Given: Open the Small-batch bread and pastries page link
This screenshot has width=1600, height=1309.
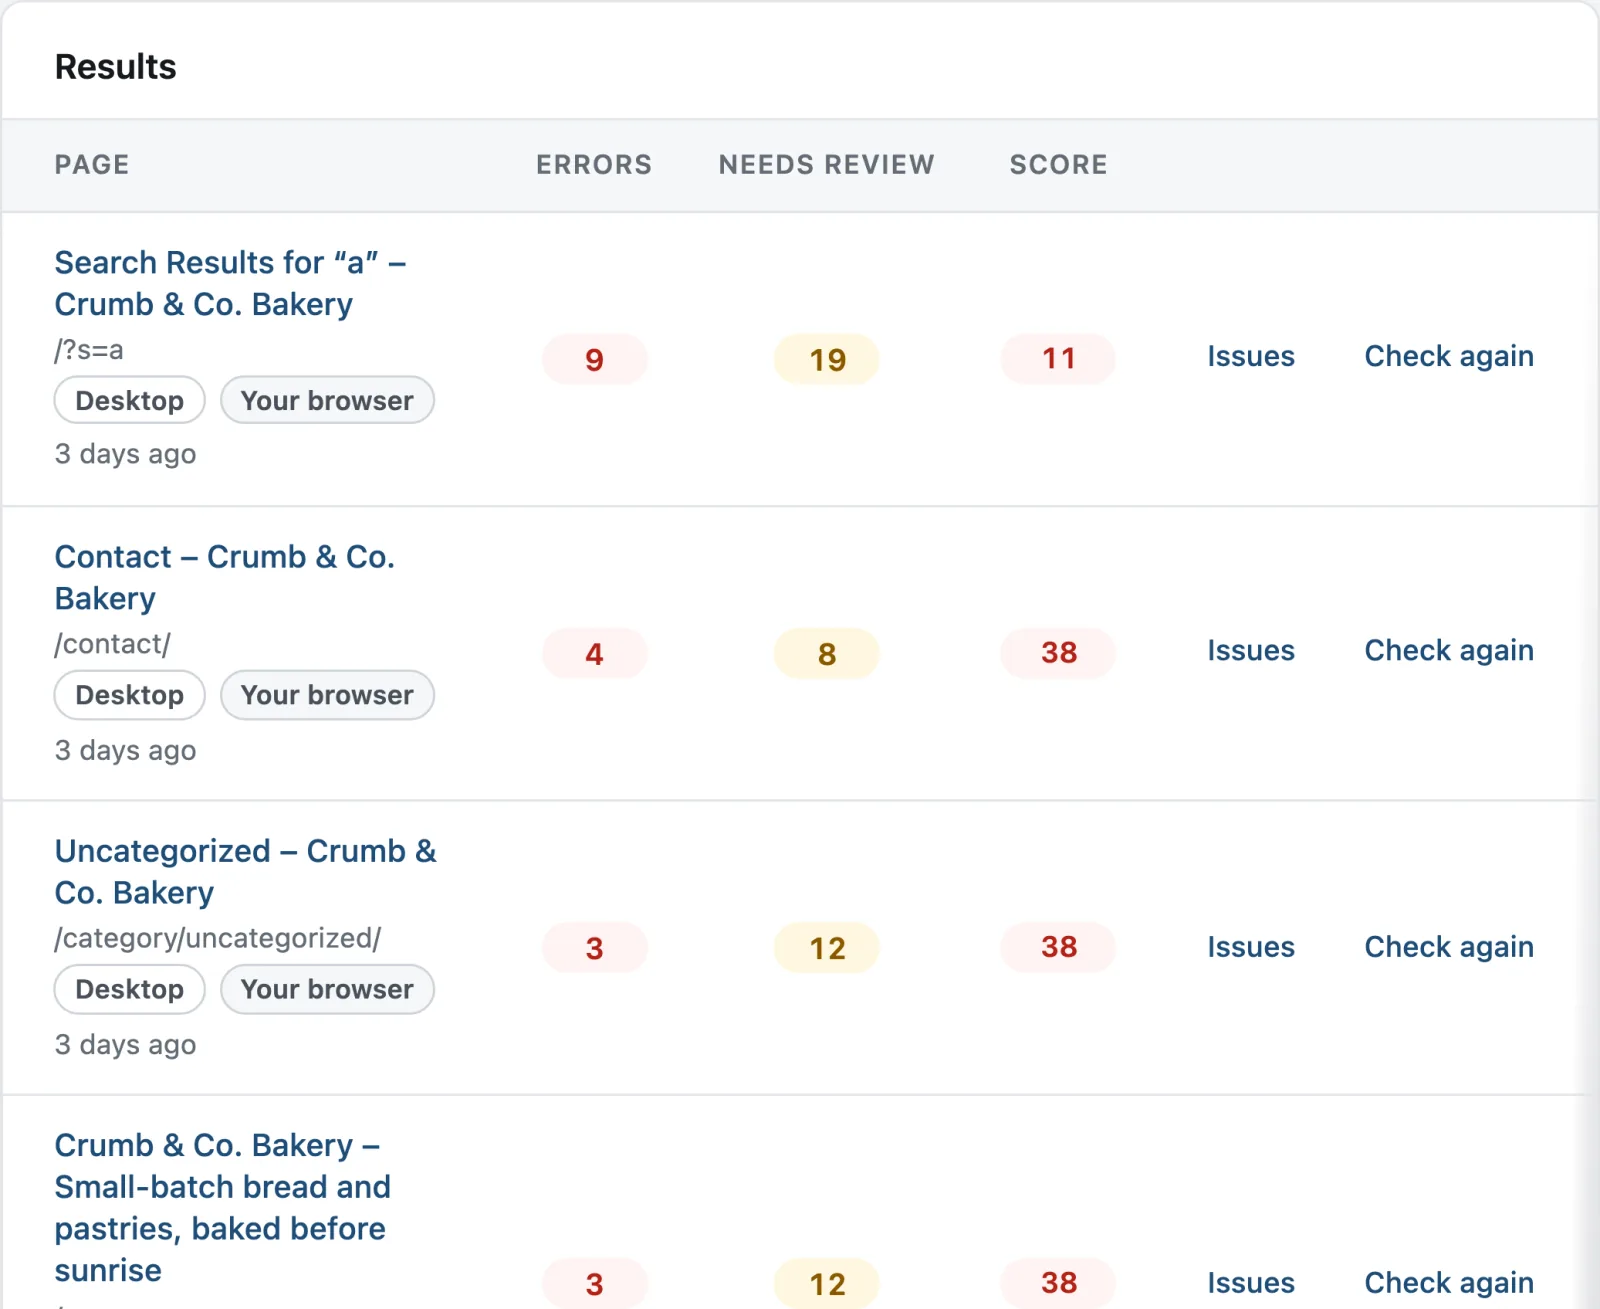Looking at the screenshot, I should (222, 1207).
